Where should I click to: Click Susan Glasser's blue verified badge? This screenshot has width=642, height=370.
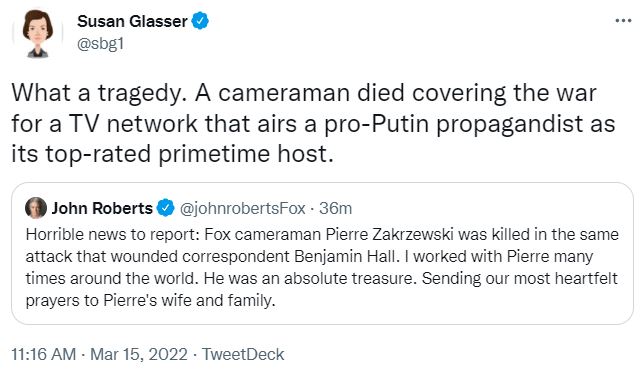pos(200,21)
